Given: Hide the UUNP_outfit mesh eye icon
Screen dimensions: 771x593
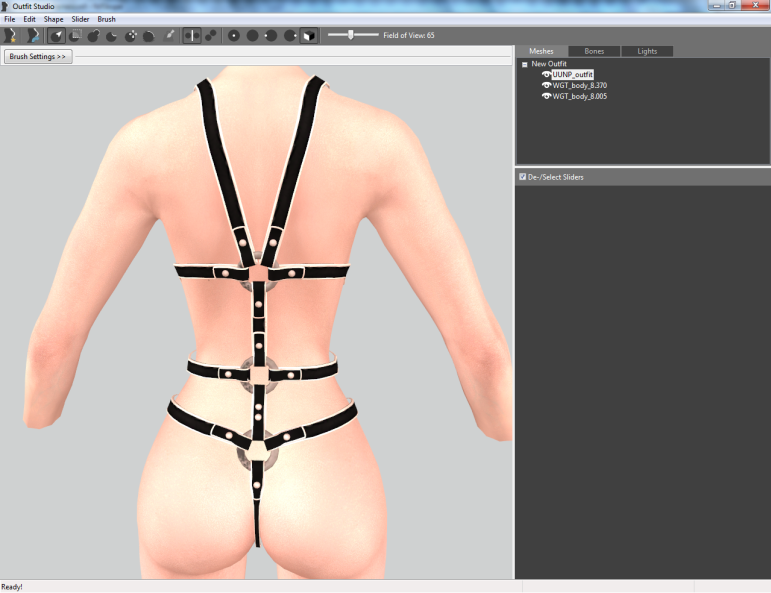Looking at the screenshot, I should 546,75.
